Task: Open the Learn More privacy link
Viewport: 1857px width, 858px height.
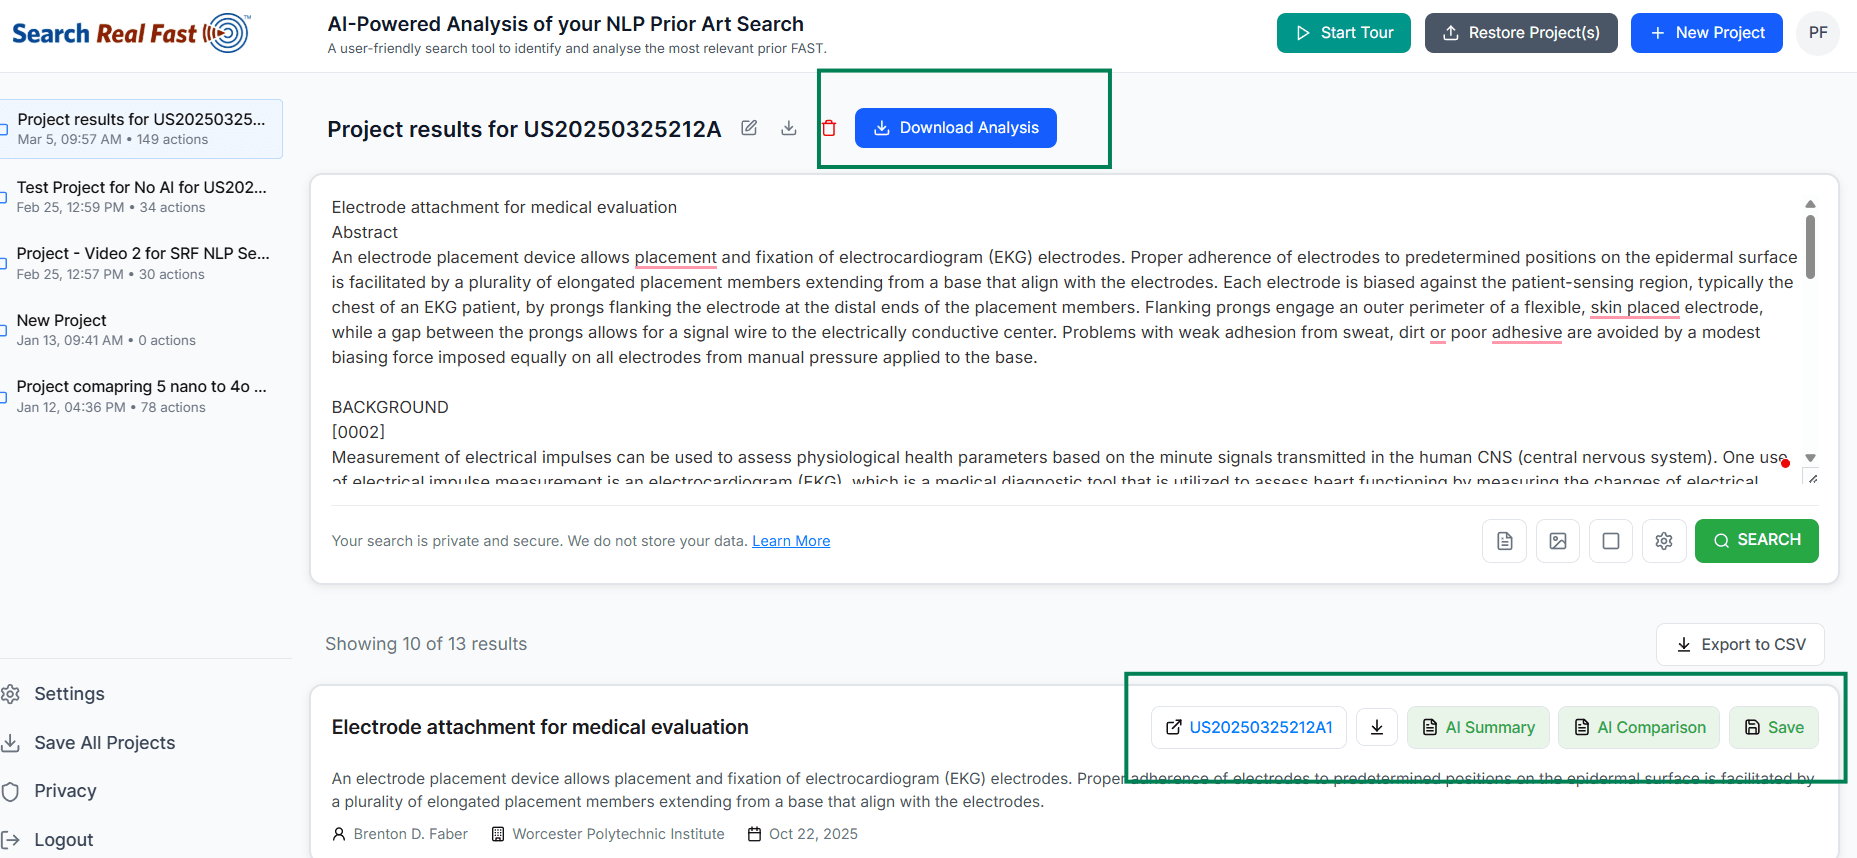Action: (790, 540)
